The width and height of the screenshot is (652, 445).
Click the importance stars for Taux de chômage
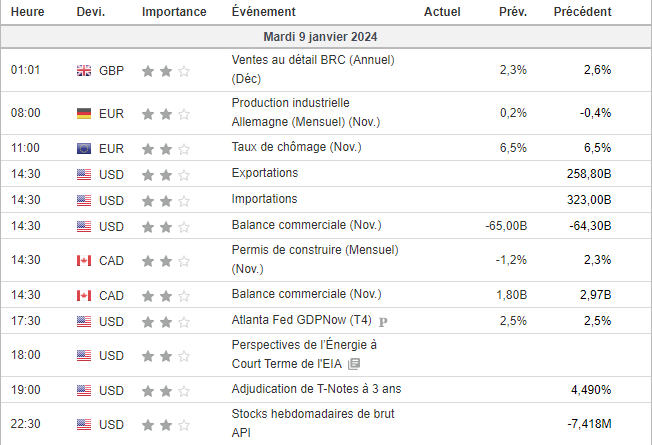click(x=165, y=148)
